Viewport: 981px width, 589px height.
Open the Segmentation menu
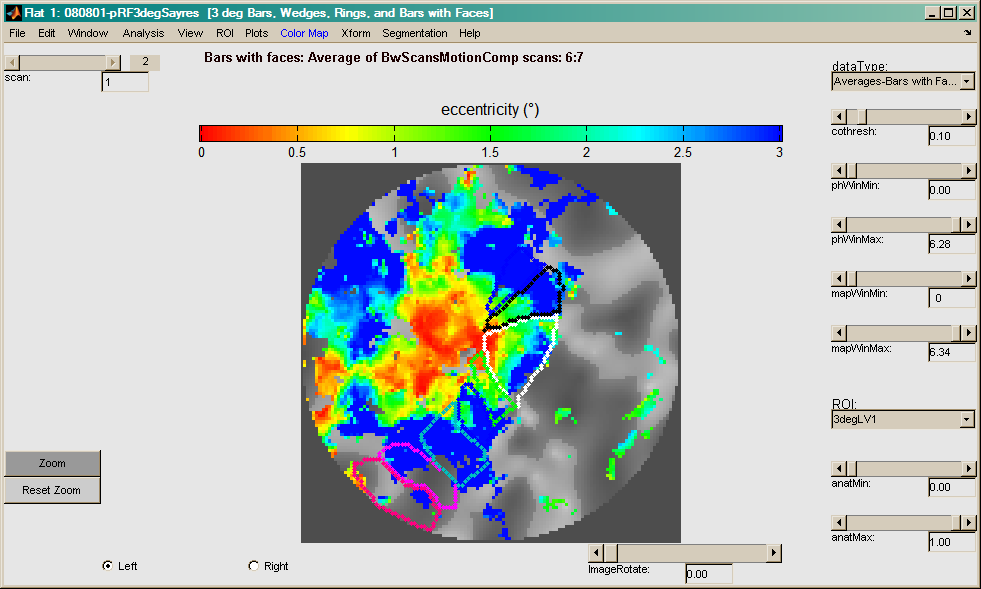[x=414, y=33]
